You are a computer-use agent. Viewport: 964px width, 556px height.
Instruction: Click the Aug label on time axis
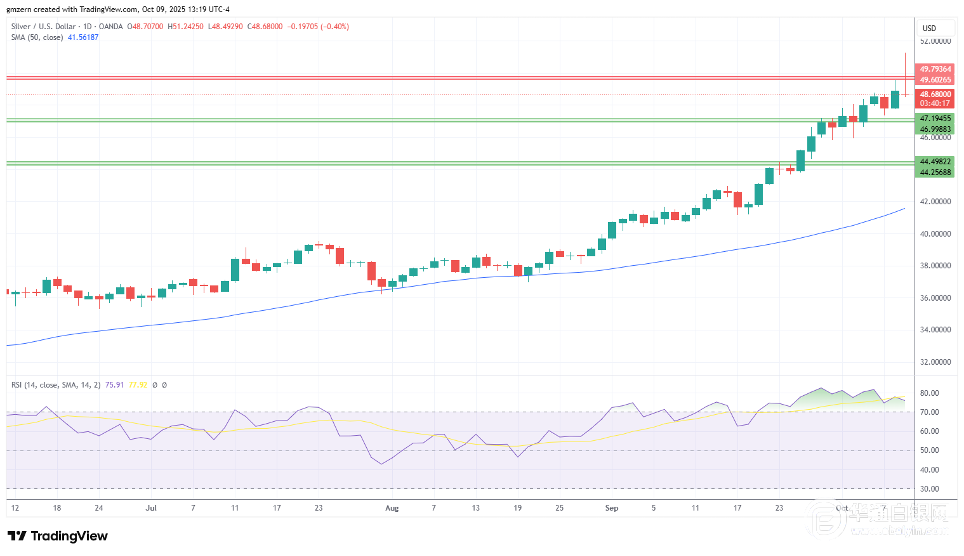[391, 507]
